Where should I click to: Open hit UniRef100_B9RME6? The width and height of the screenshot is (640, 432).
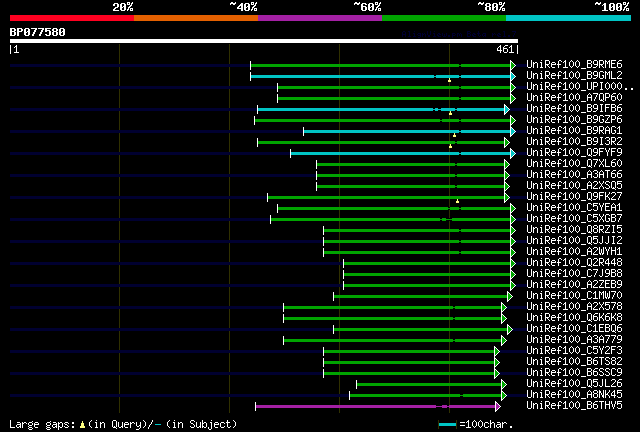click(574, 65)
